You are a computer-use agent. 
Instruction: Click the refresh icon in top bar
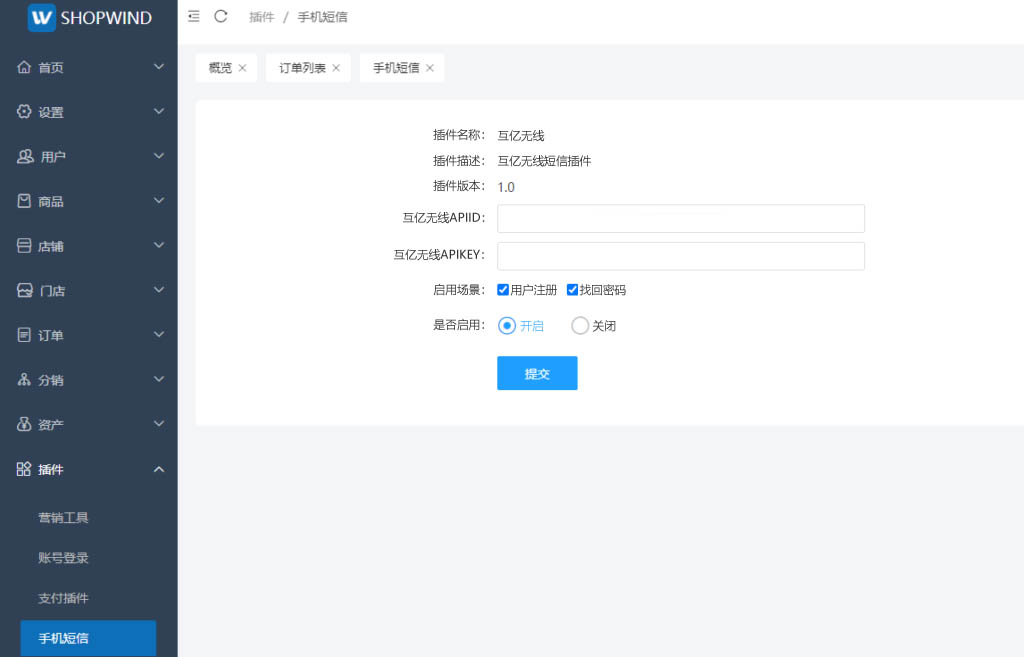[x=221, y=16]
